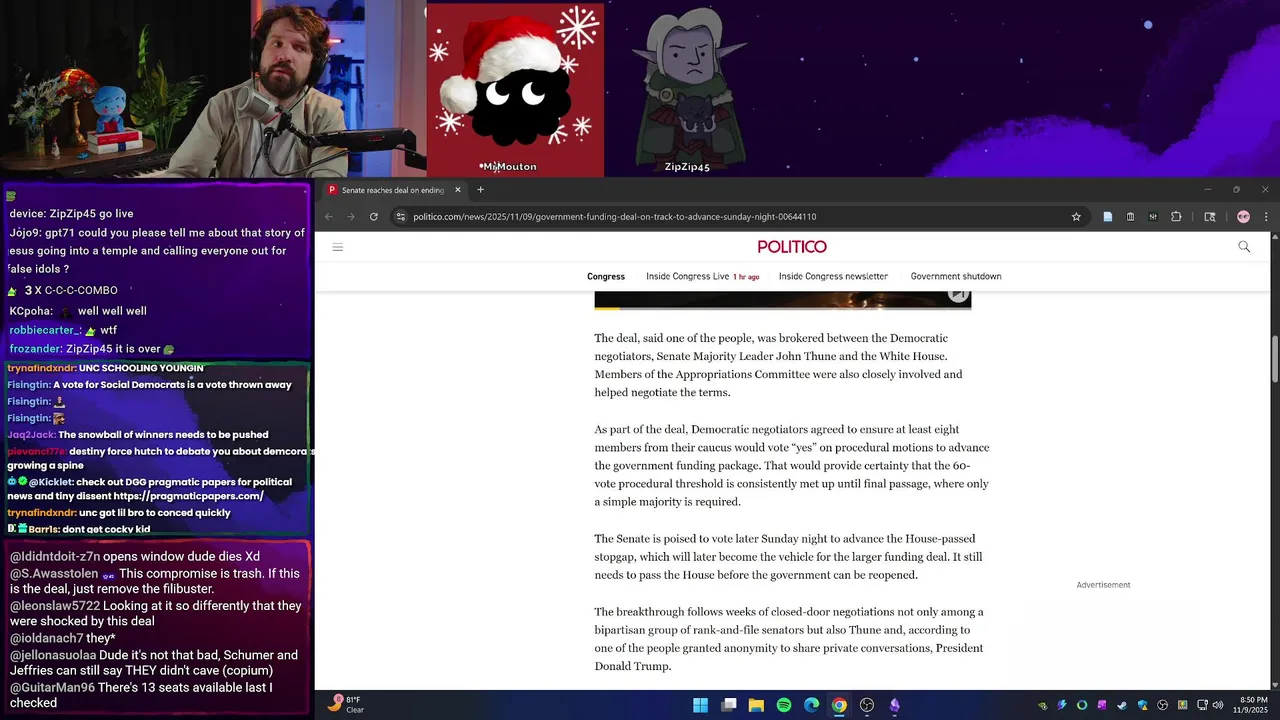Open the site information icon in address bar
The height and width of the screenshot is (720, 1280).
click(x=401, y=216)
